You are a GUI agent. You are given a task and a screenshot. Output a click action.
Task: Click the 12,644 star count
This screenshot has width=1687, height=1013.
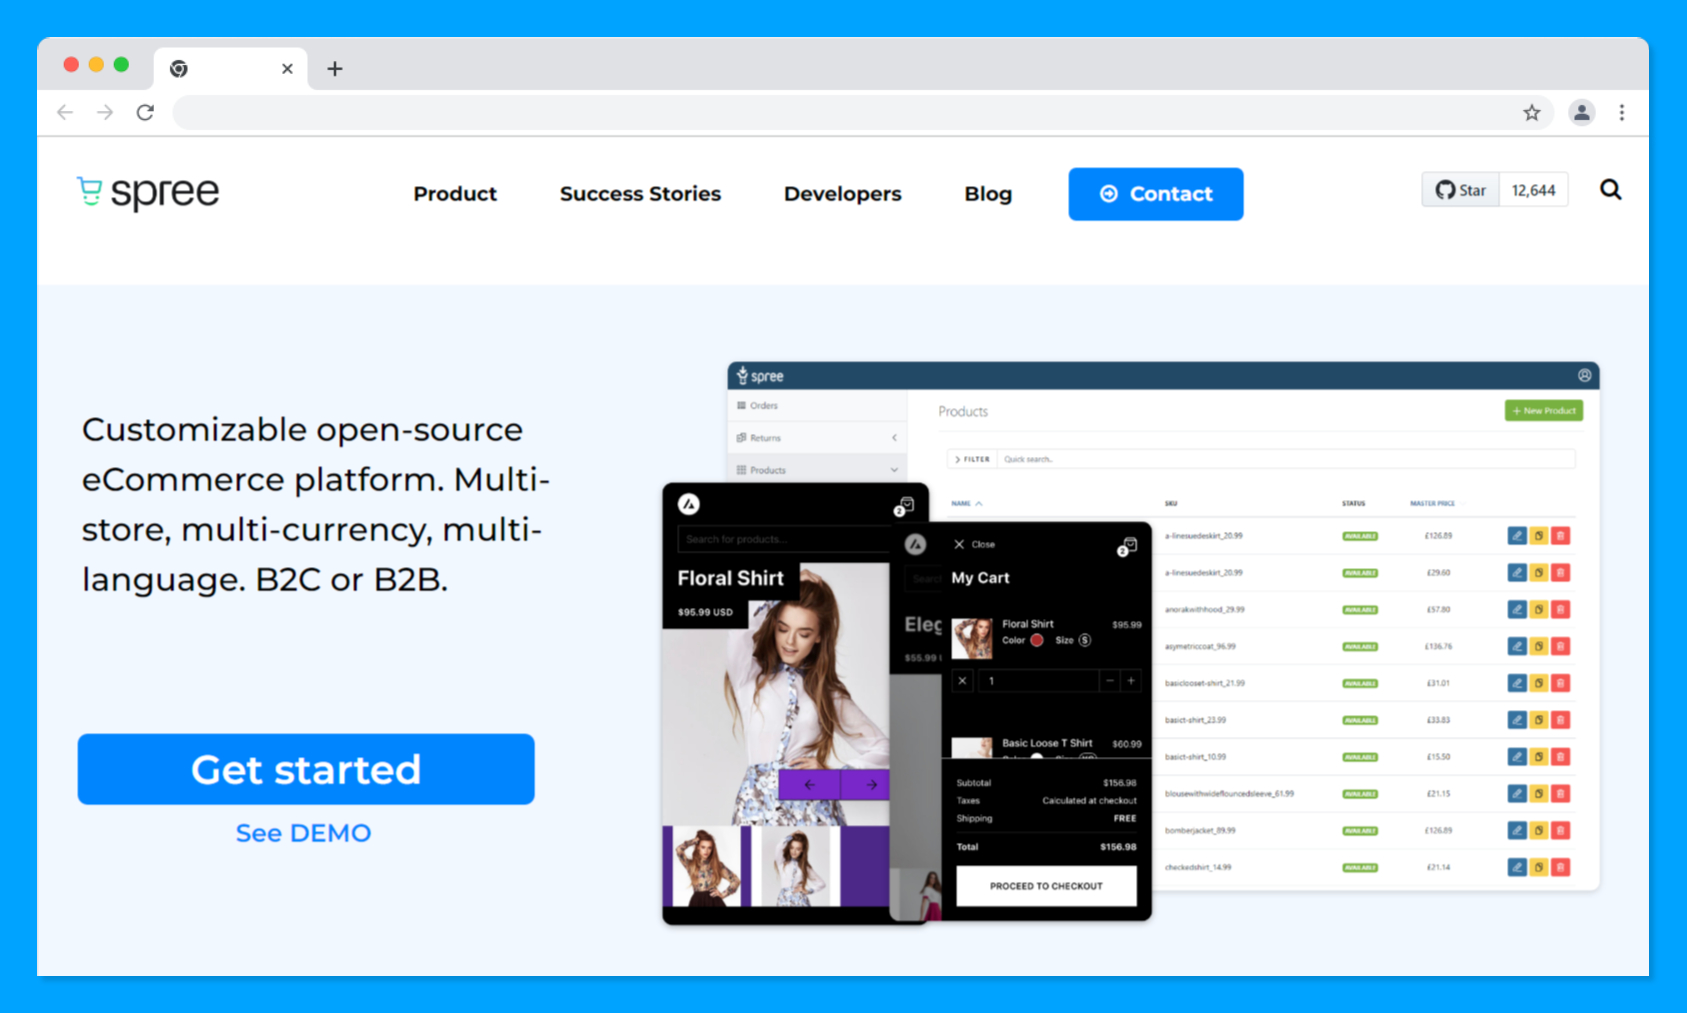pos(1533,190)
